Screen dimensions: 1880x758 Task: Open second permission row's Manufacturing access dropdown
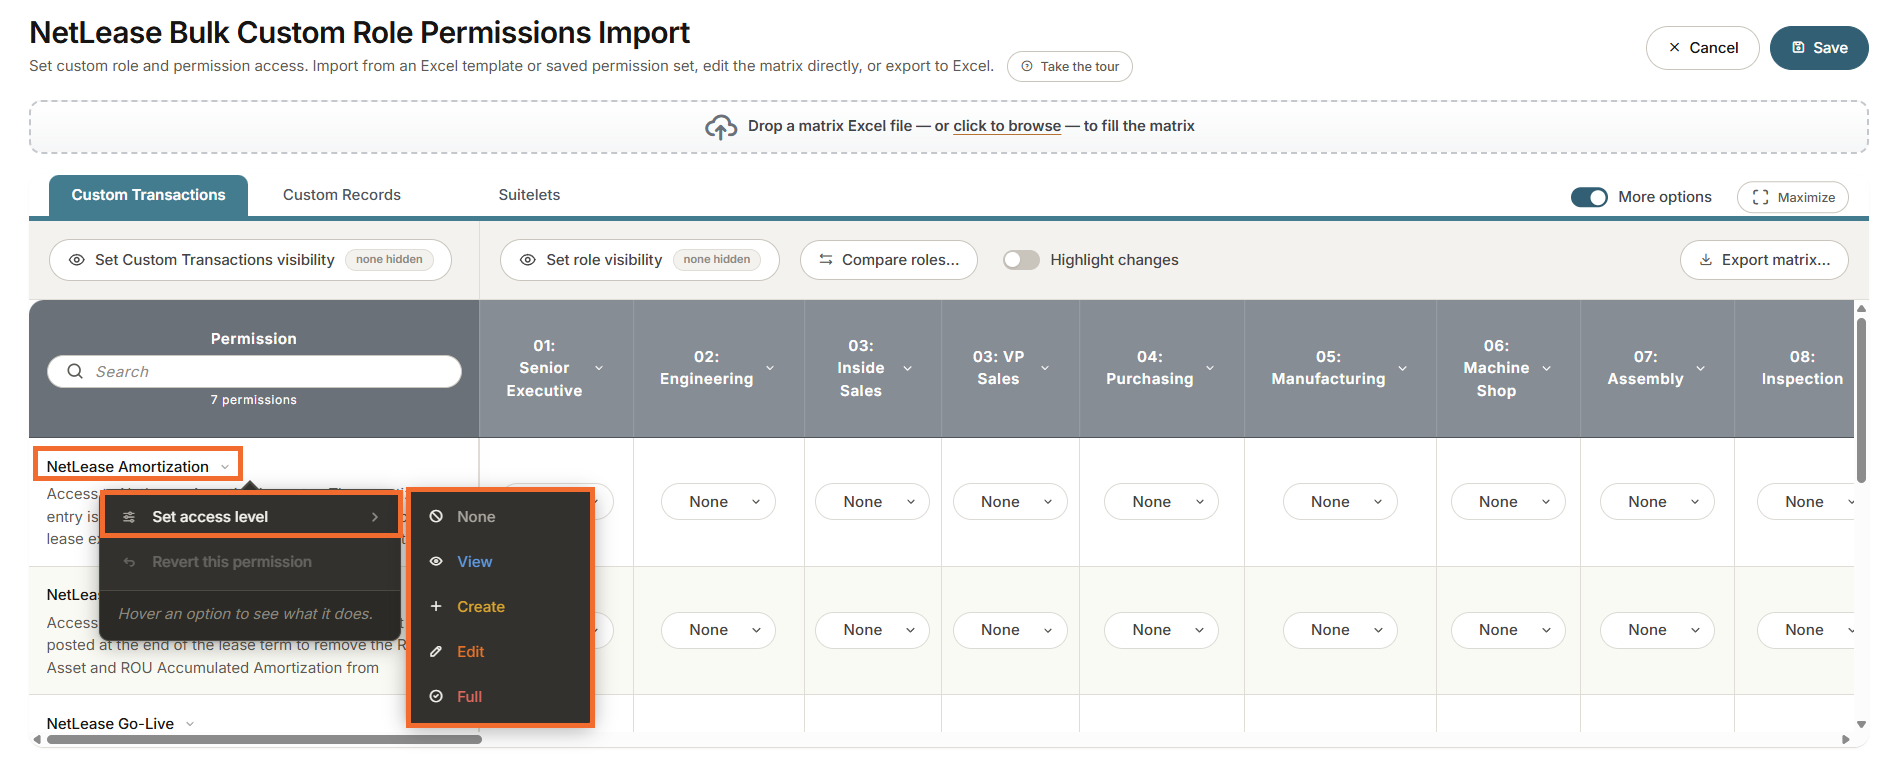click(x=1340, y=630)
